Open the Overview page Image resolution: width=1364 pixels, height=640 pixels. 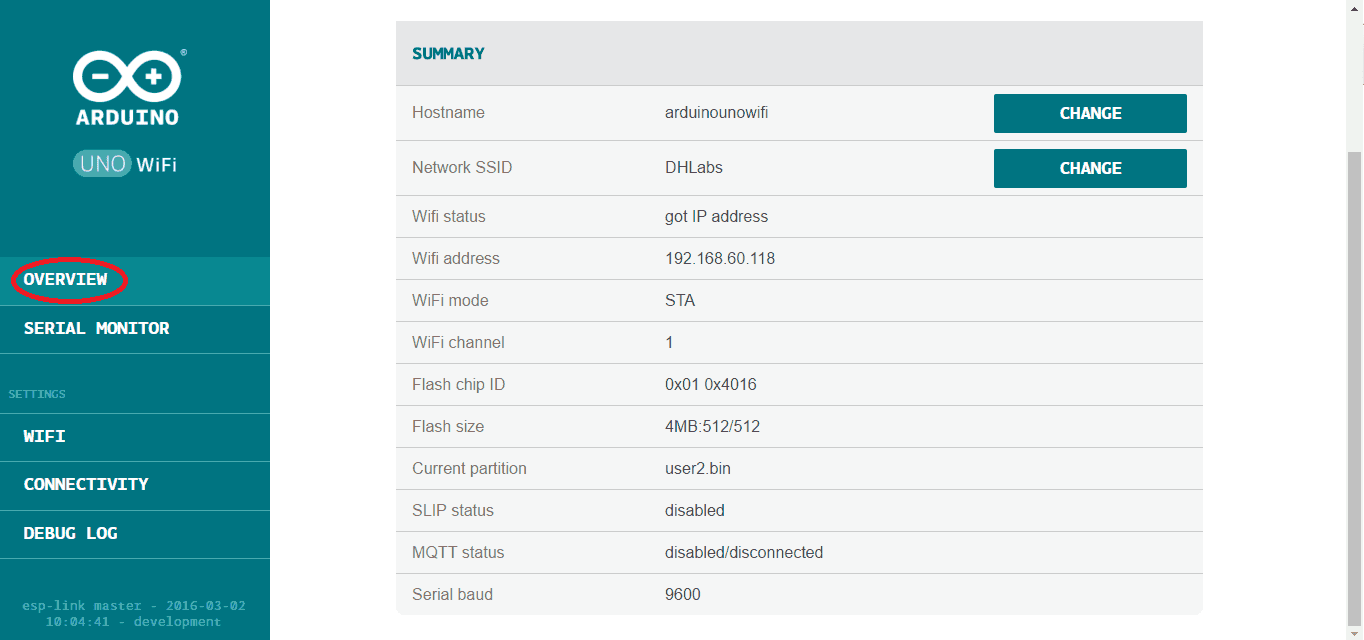coord(66,280)
